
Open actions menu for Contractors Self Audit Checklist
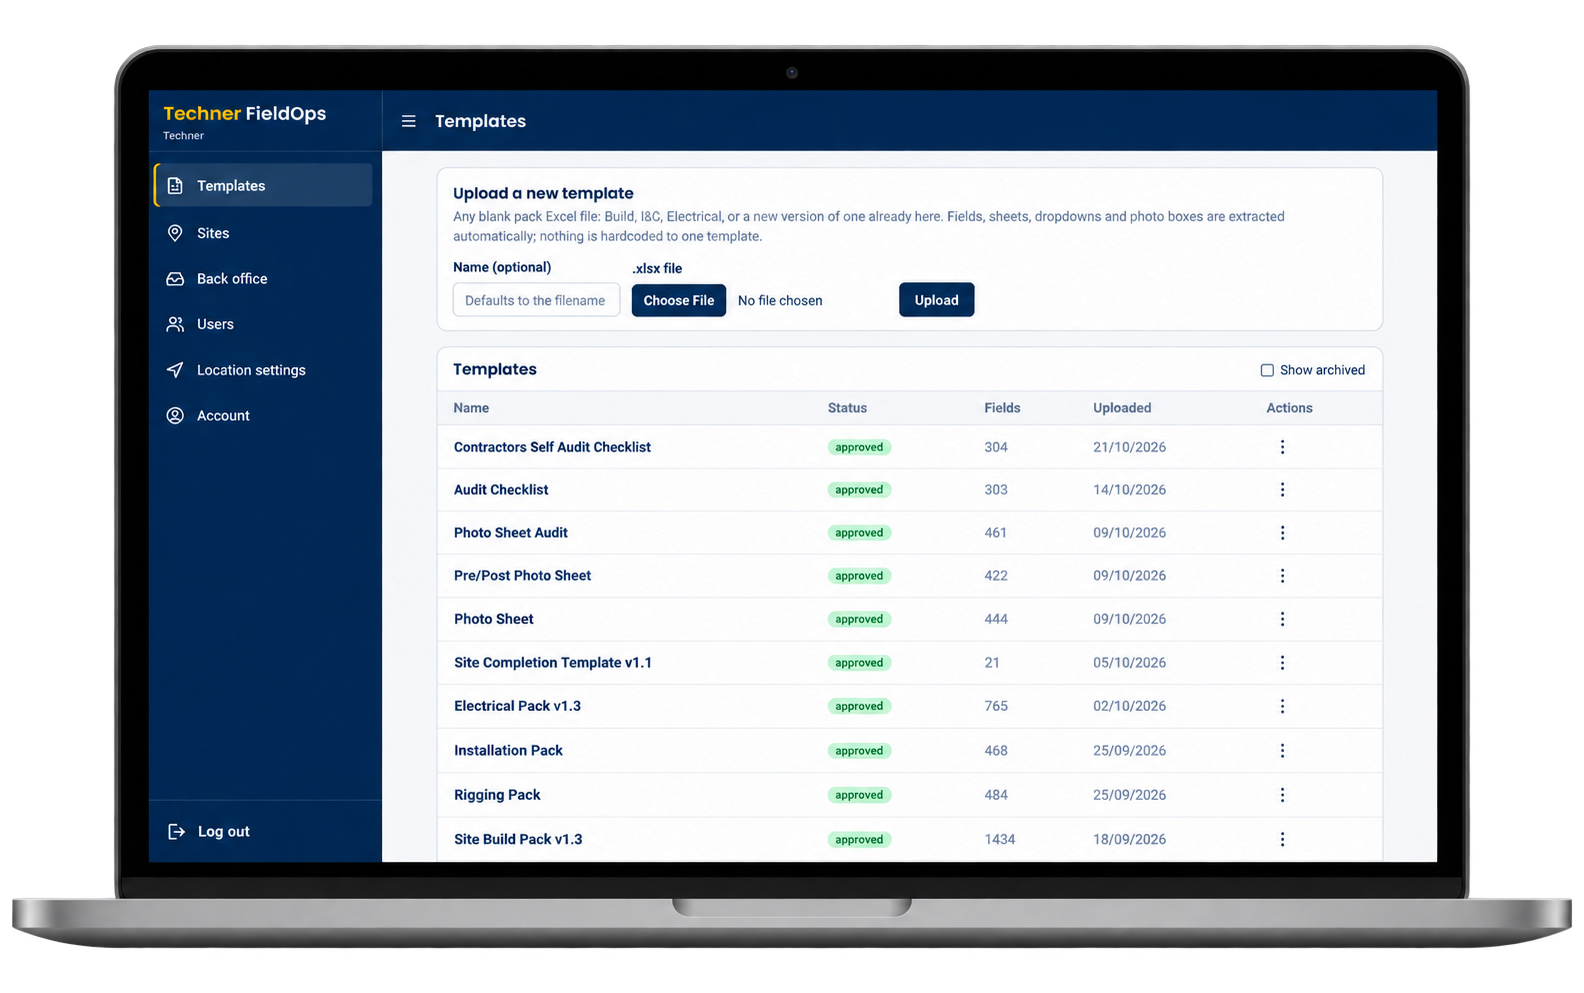point(1282,447)
